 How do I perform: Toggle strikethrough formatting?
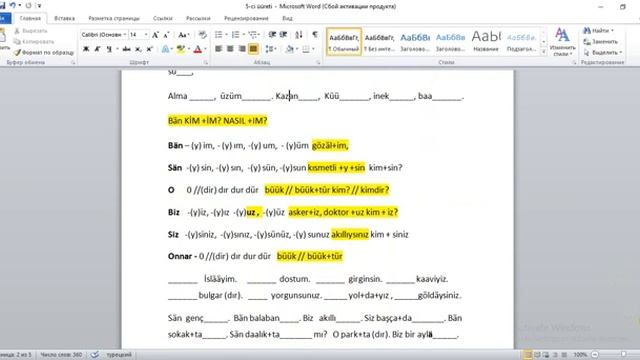click(127, 49)
